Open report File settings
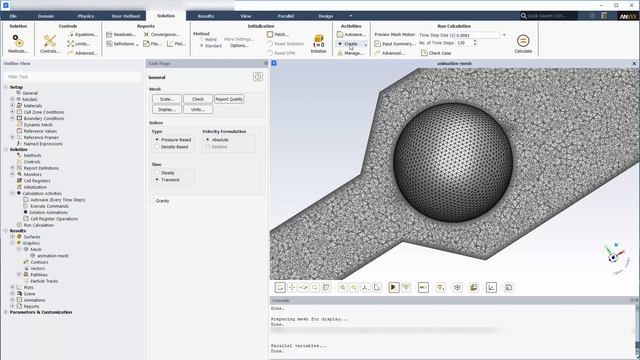The image size is (640, 360). pyautogui.click(x=152, y=44)
